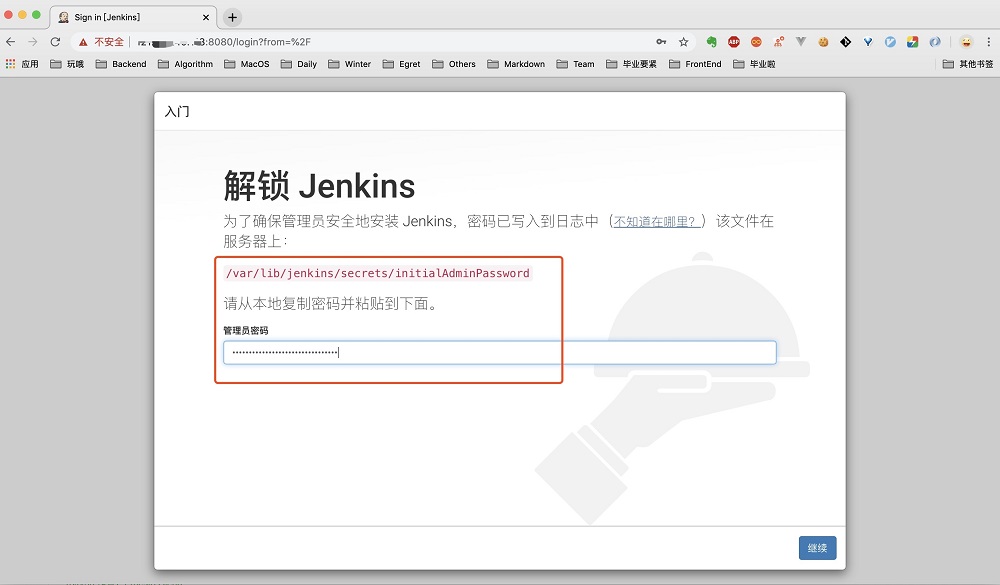Screen dimensions: 1000x585
Task: Go back with the browser back arrow
Action: (11, 42)
